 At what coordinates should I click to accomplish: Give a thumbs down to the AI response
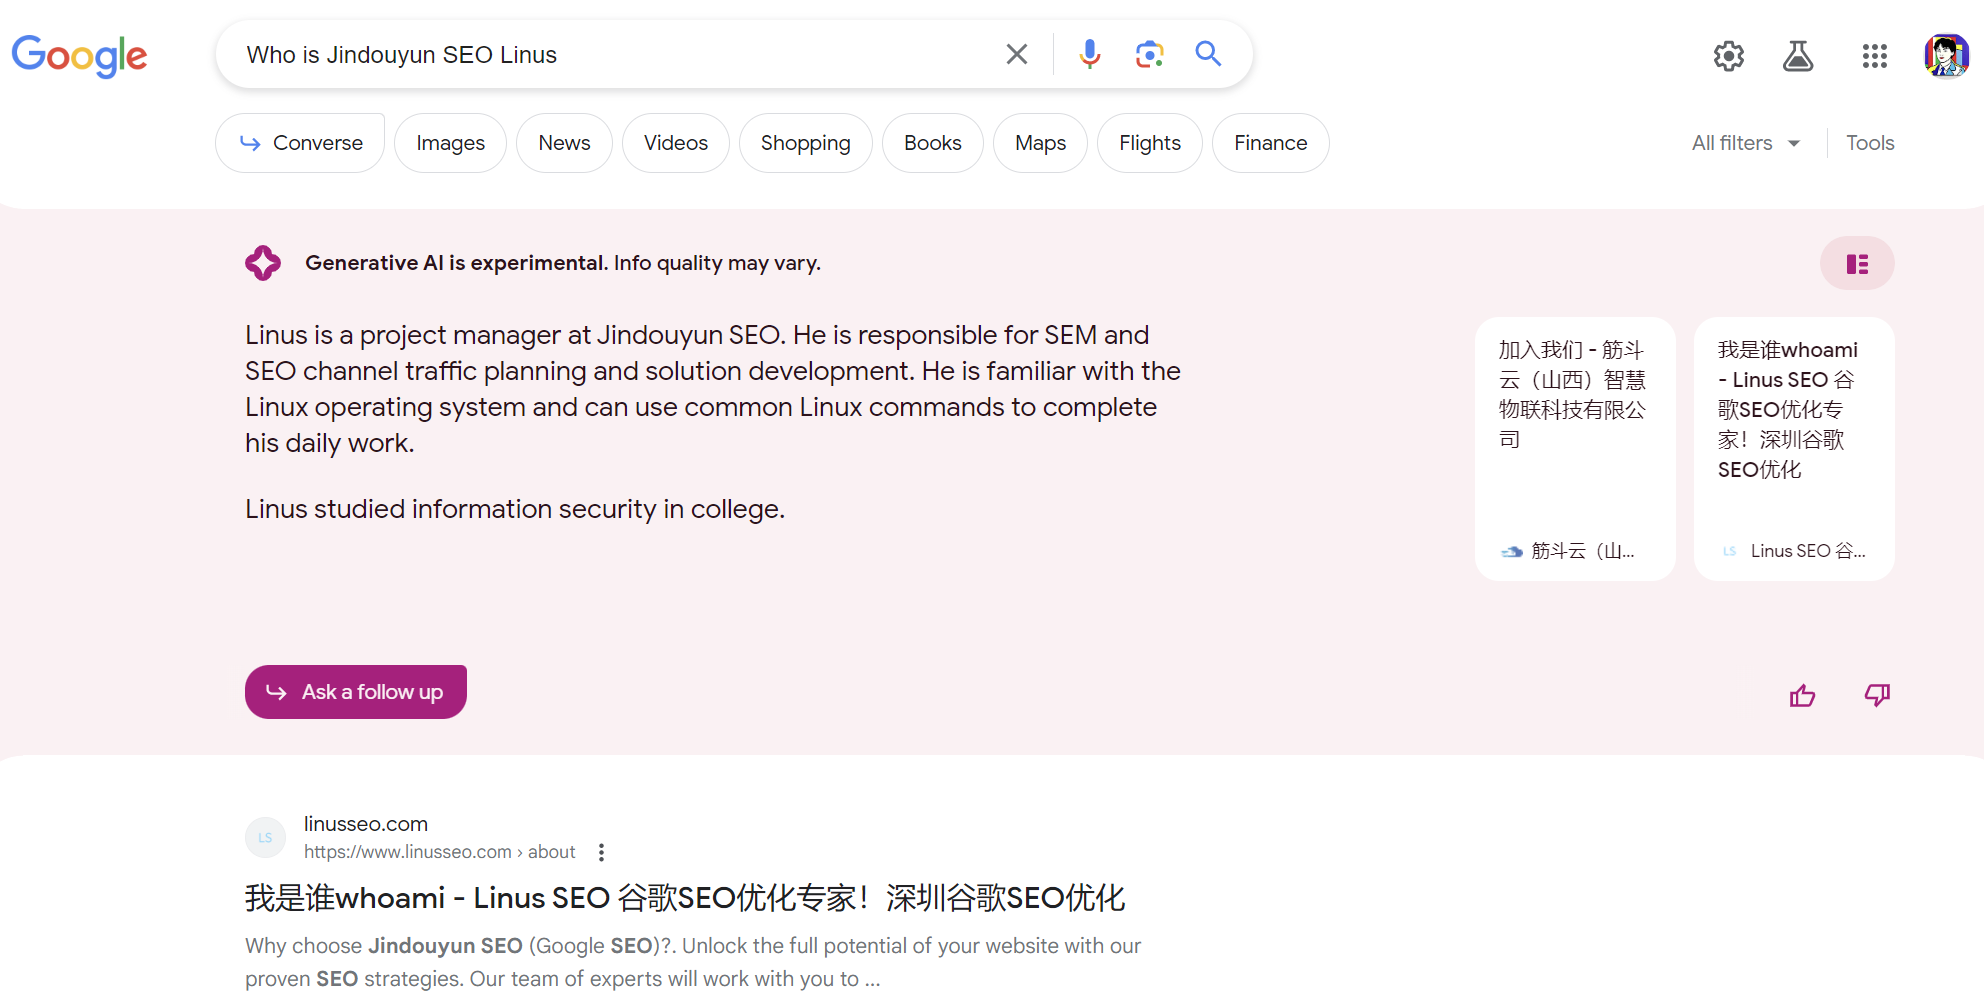[1877, 695]
